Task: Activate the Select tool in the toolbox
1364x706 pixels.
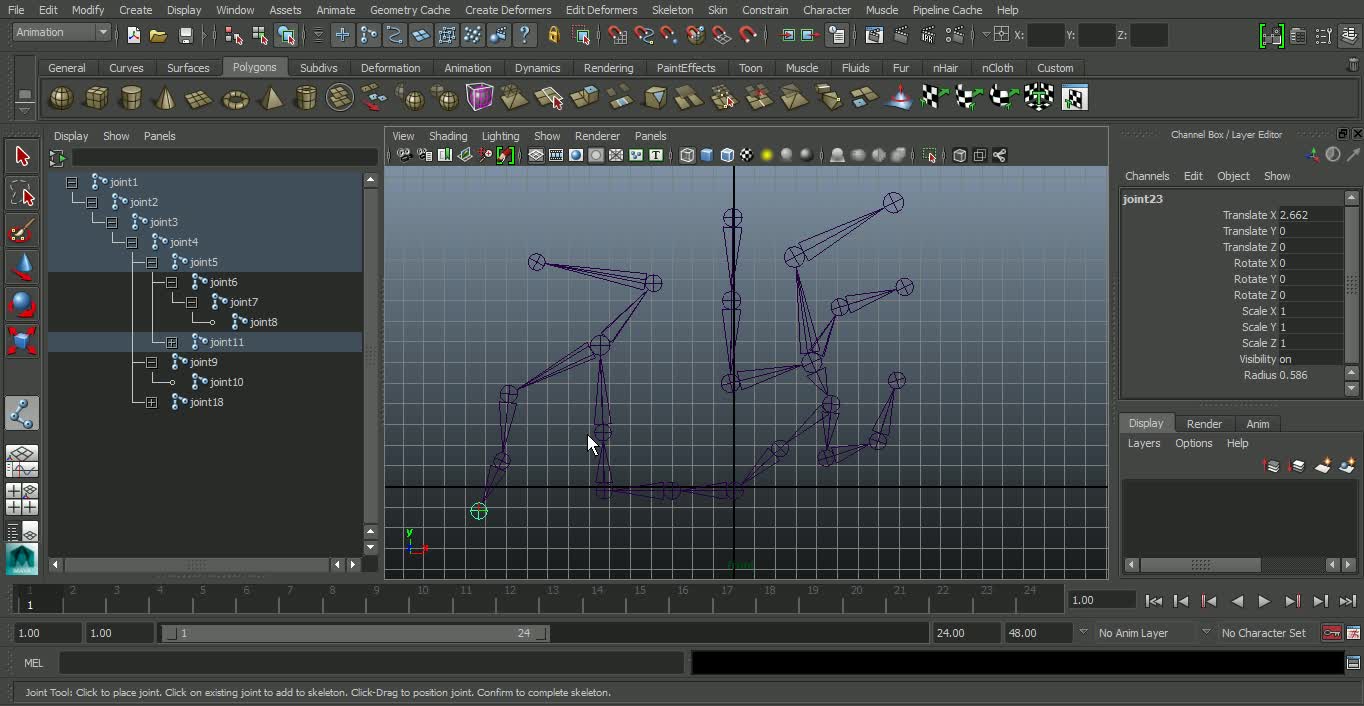Action: (x=22, y=156)
